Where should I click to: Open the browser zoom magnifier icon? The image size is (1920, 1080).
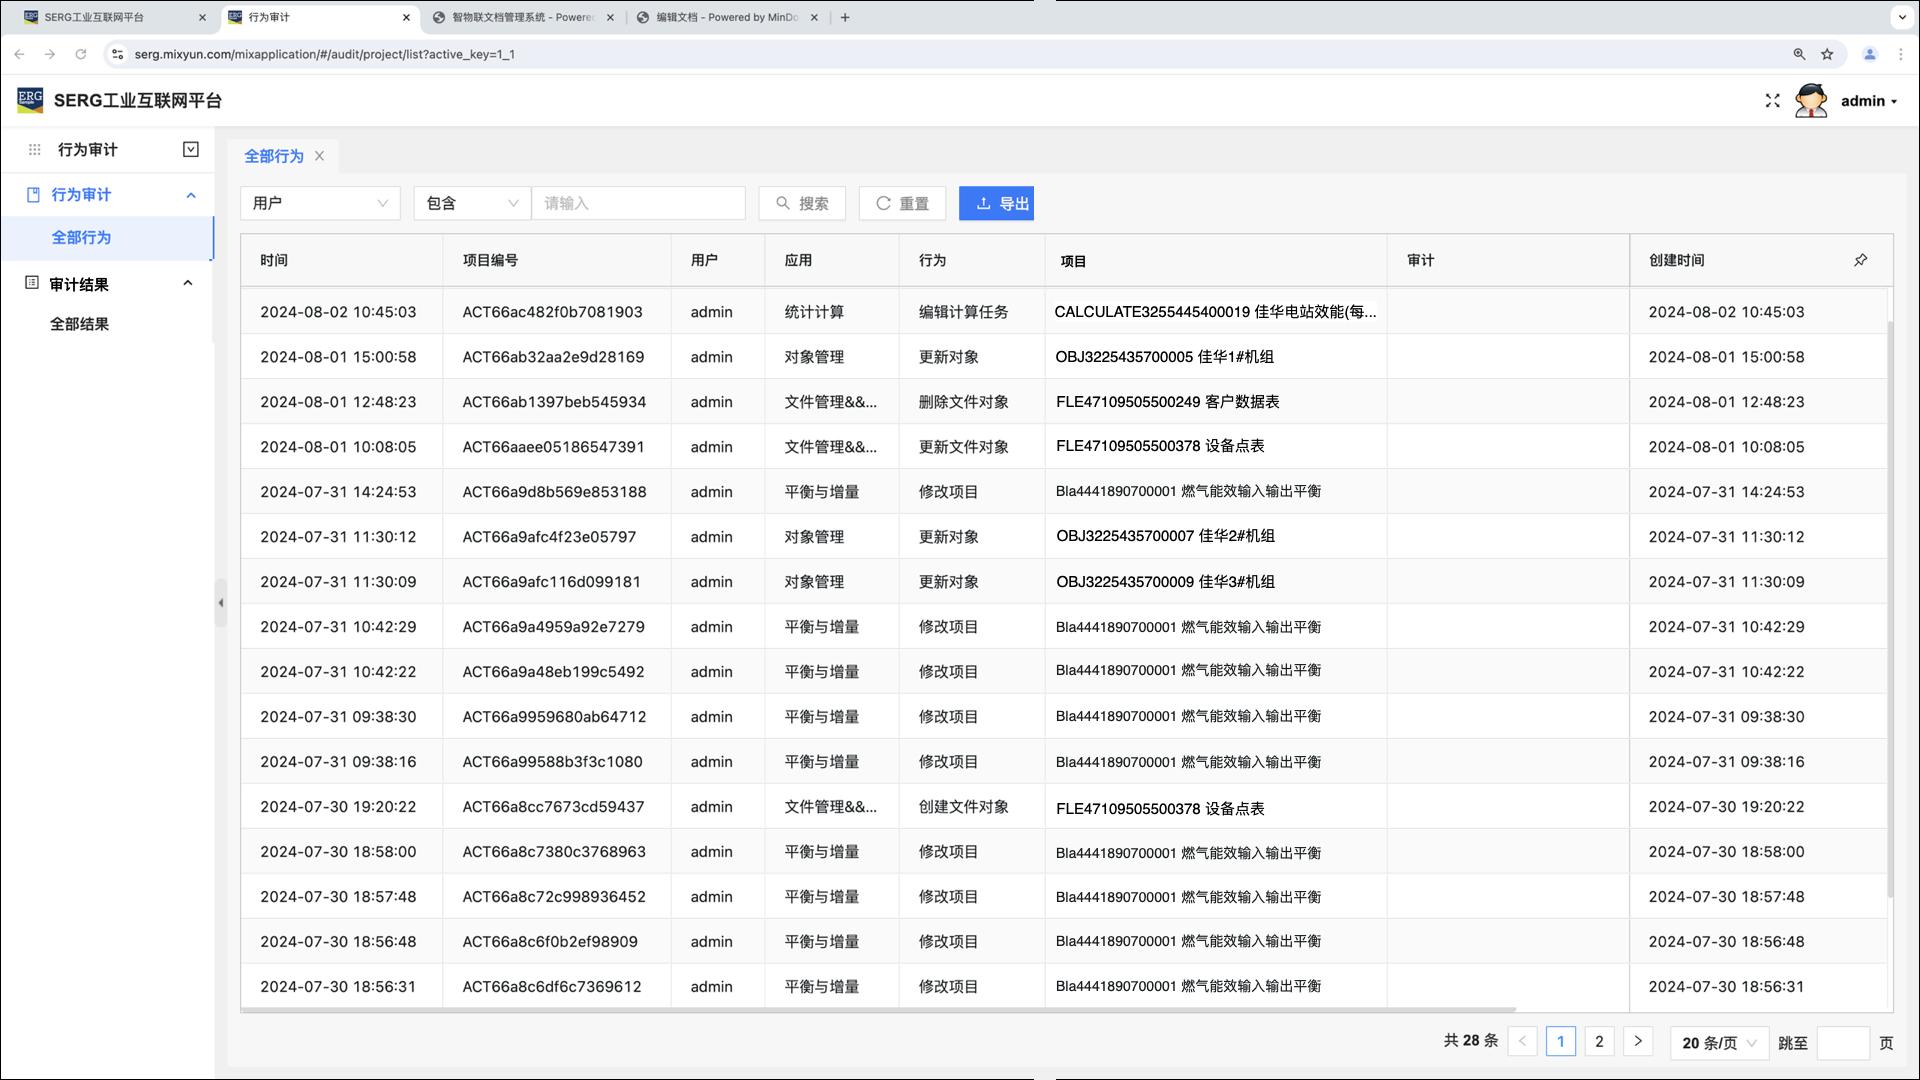pyautogui.click(x=1799, y=54)
